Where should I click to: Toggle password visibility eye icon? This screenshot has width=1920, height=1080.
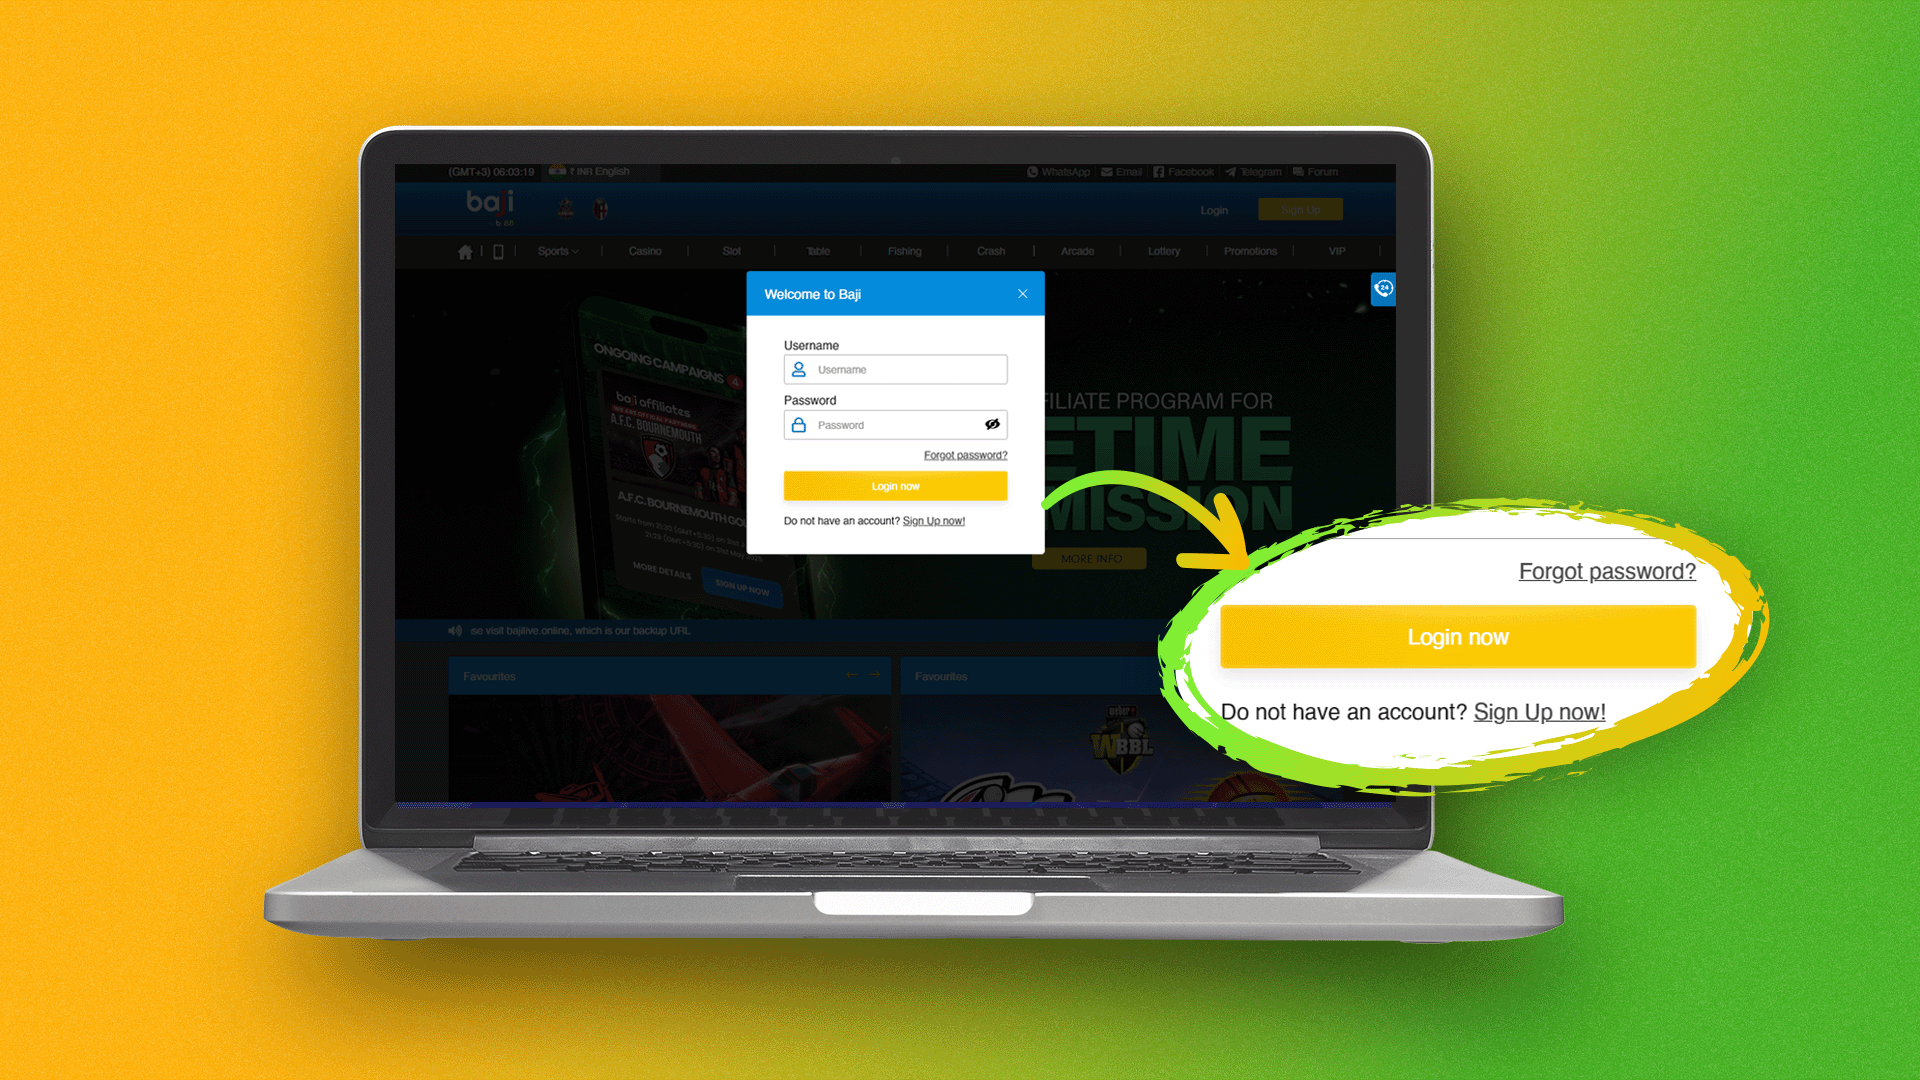[993, 423]
